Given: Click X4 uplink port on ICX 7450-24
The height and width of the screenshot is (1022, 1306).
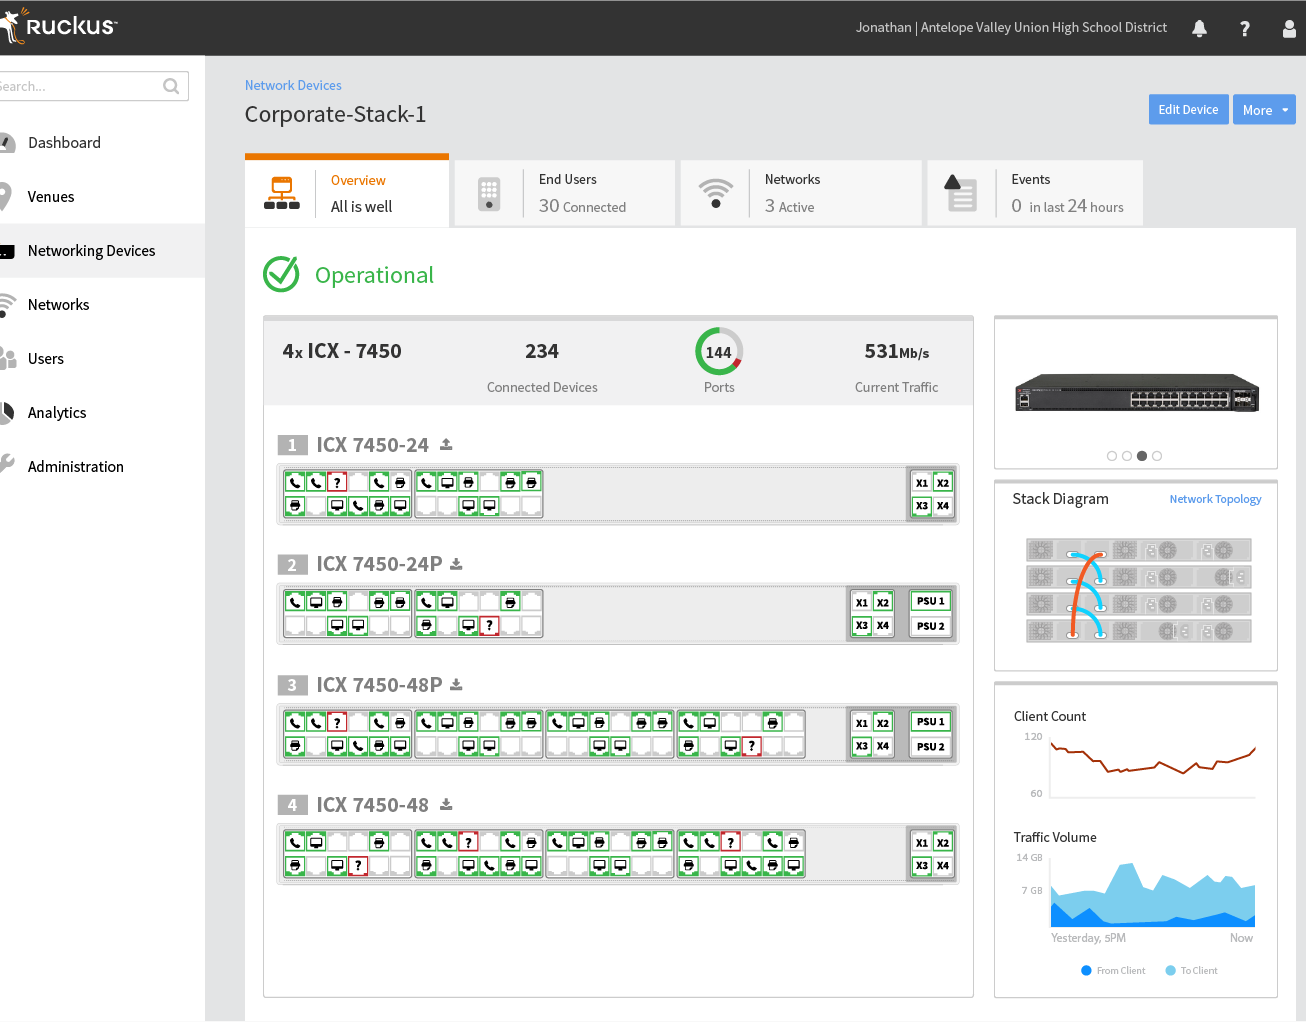Looking at the screenshot, I should [943, 506].
